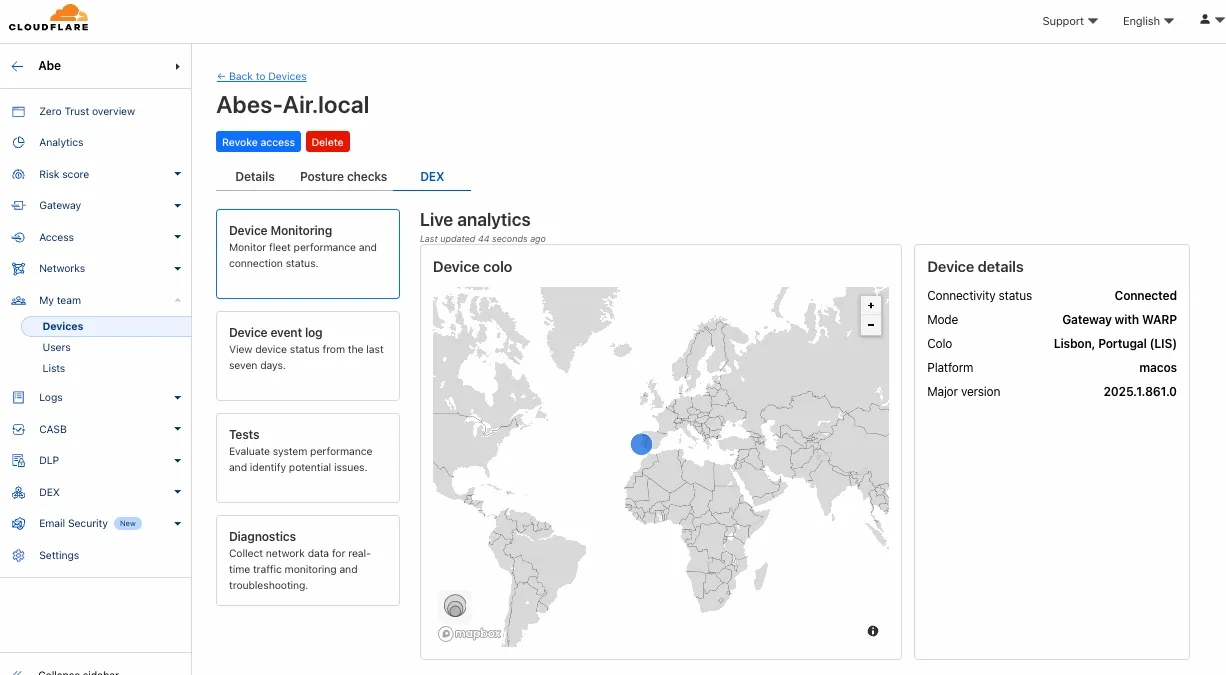Viewport: 1226px width, 675px height.
Task: Click the Cloudflare logo
Action: pos(48,17)
